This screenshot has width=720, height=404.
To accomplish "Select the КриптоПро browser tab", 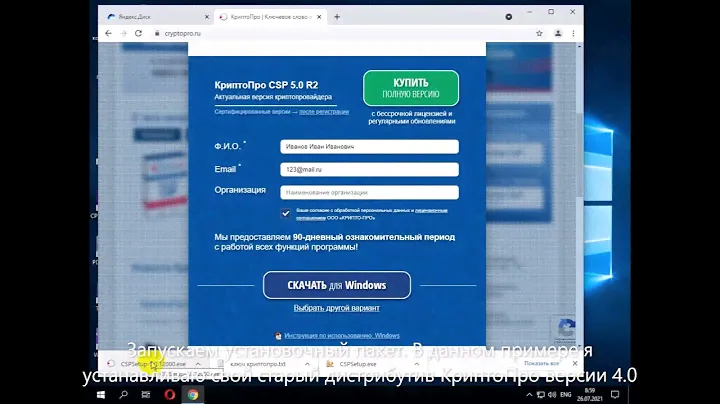I will (x=265, y=18).
